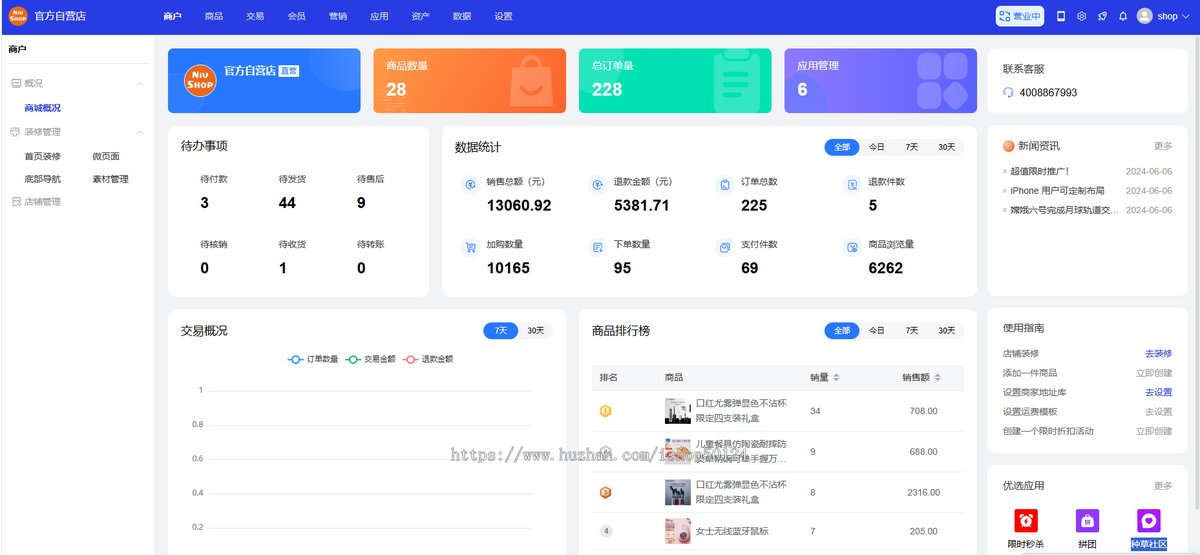Open 数据 in top menu

461,16
